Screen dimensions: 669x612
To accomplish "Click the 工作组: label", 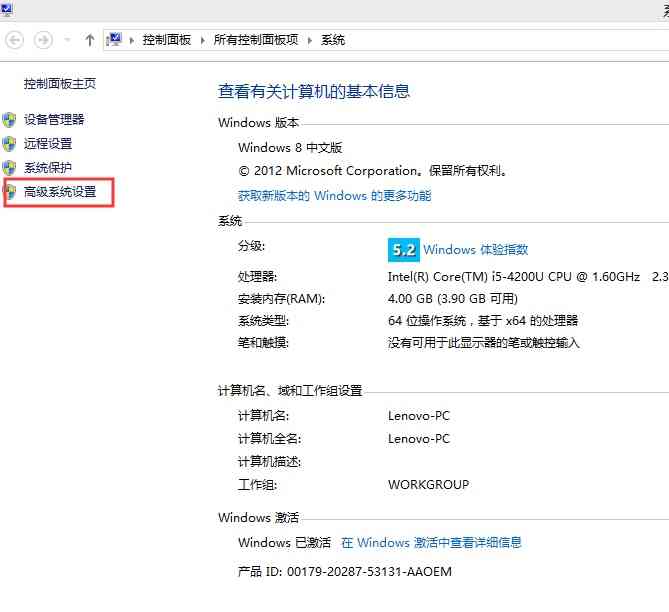I will [257, 485].
